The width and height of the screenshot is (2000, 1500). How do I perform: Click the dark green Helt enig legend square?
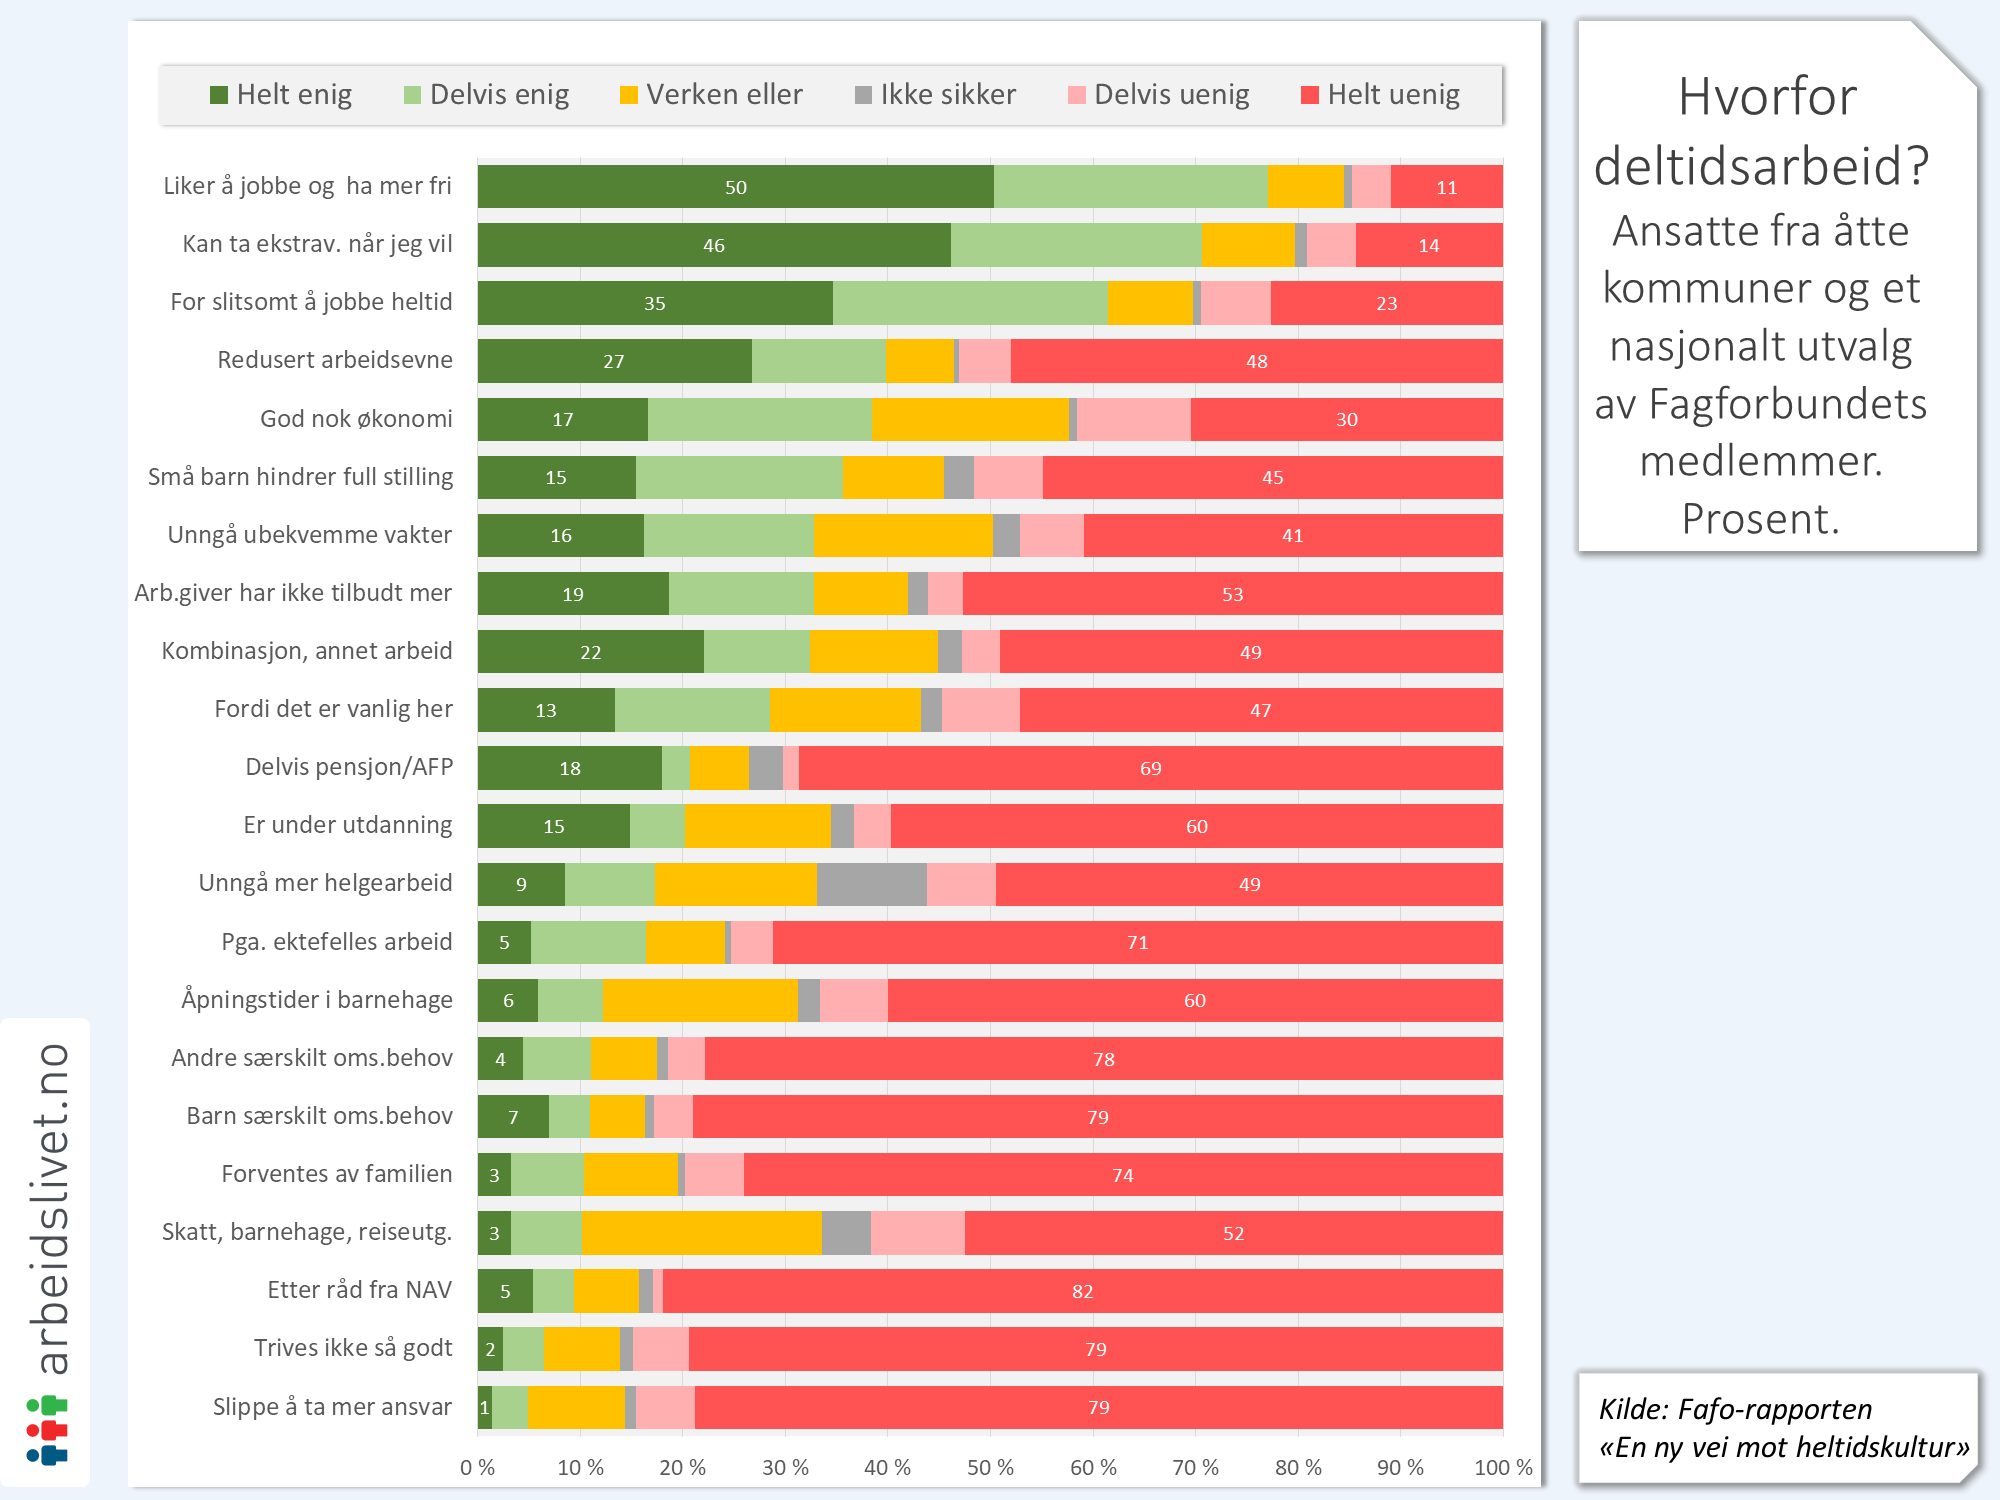pyautogui.click(x=219, y=95)
